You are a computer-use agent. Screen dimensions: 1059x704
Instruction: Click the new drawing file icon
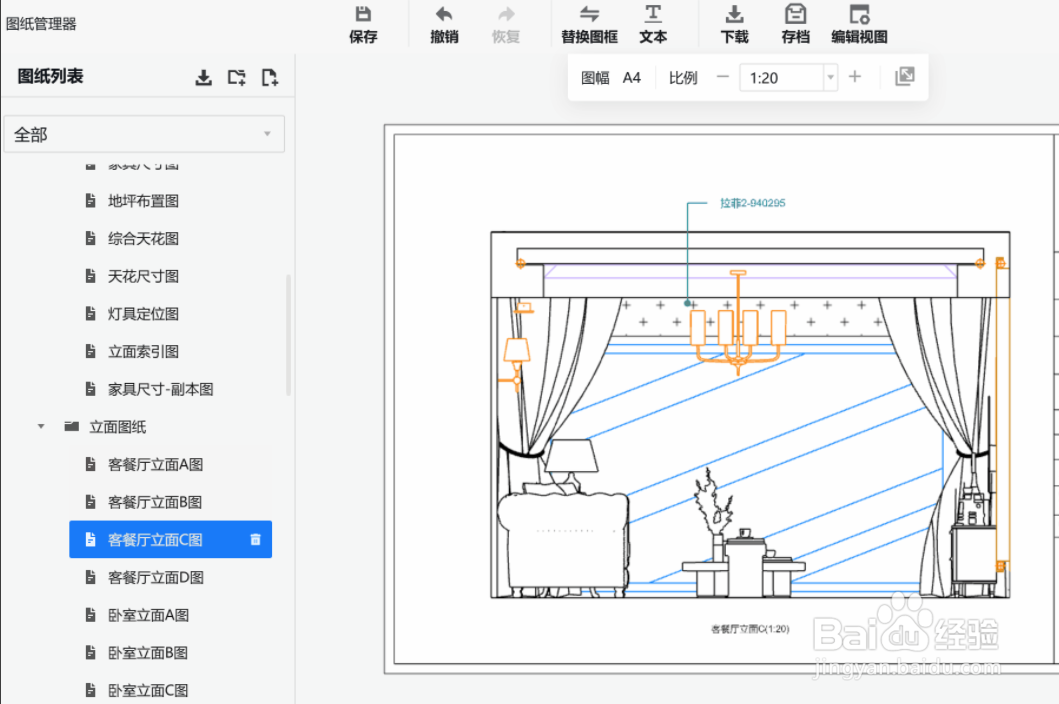269,78
